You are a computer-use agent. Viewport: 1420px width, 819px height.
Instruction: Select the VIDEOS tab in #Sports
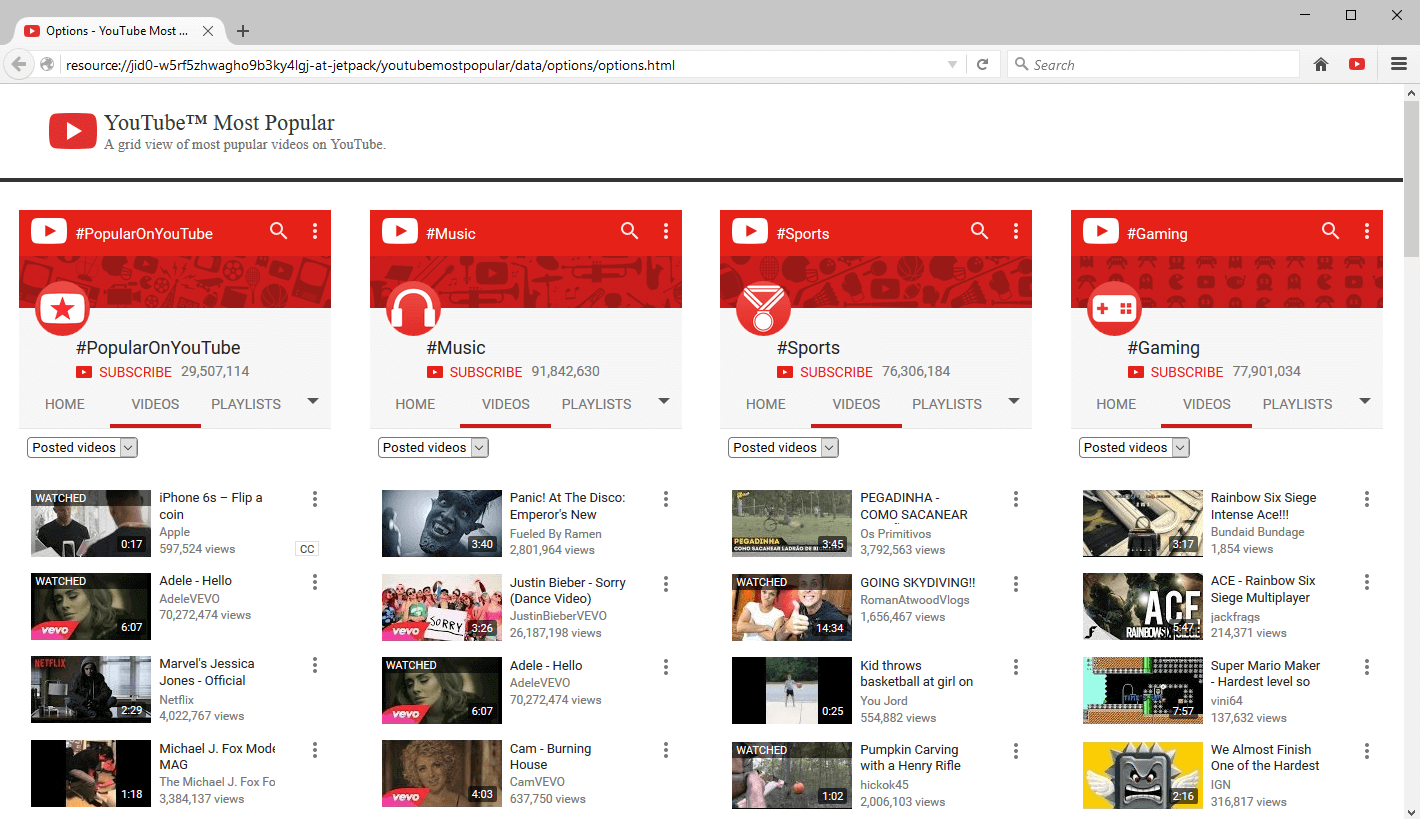(x=856, y=404)
